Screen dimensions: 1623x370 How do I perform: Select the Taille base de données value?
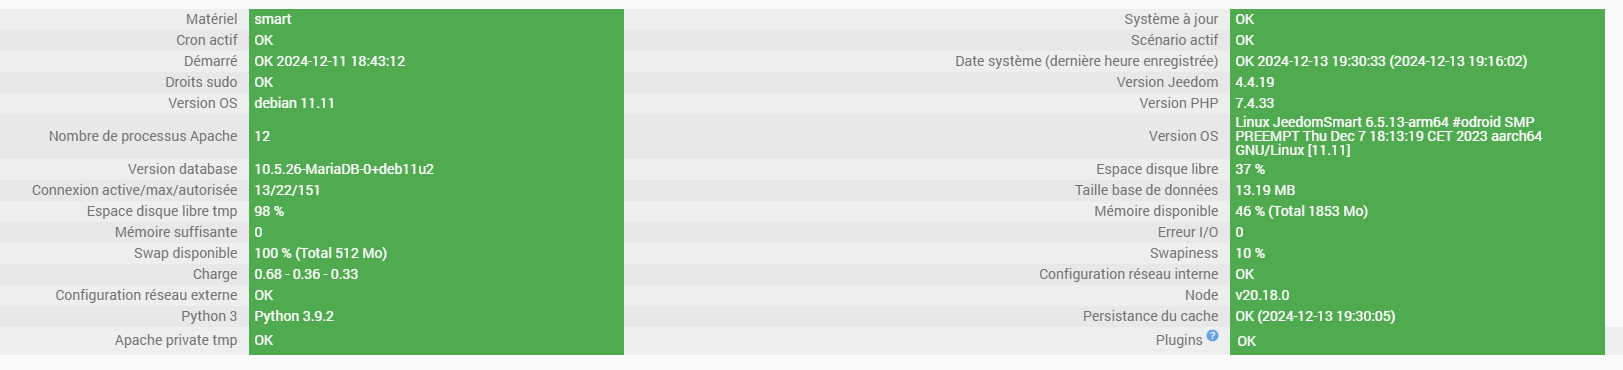(1265, 190)
